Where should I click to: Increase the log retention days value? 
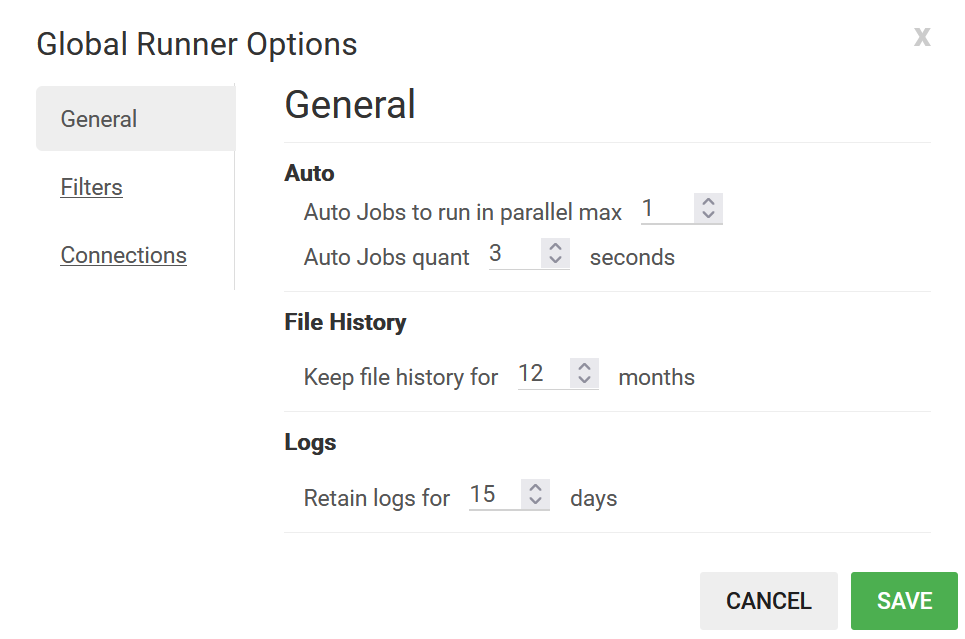click(536, 489)
